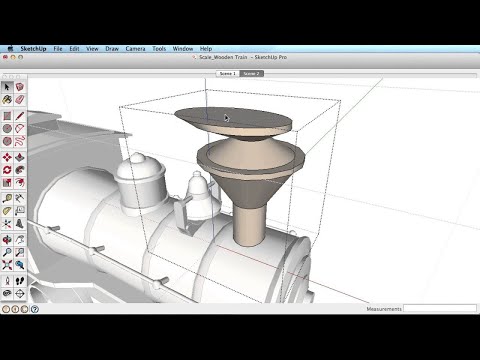Click the window title 'Scale_Wooden Train - SketchUp Pro'
The height and width of the screenshot is (360, 480).
243,57
